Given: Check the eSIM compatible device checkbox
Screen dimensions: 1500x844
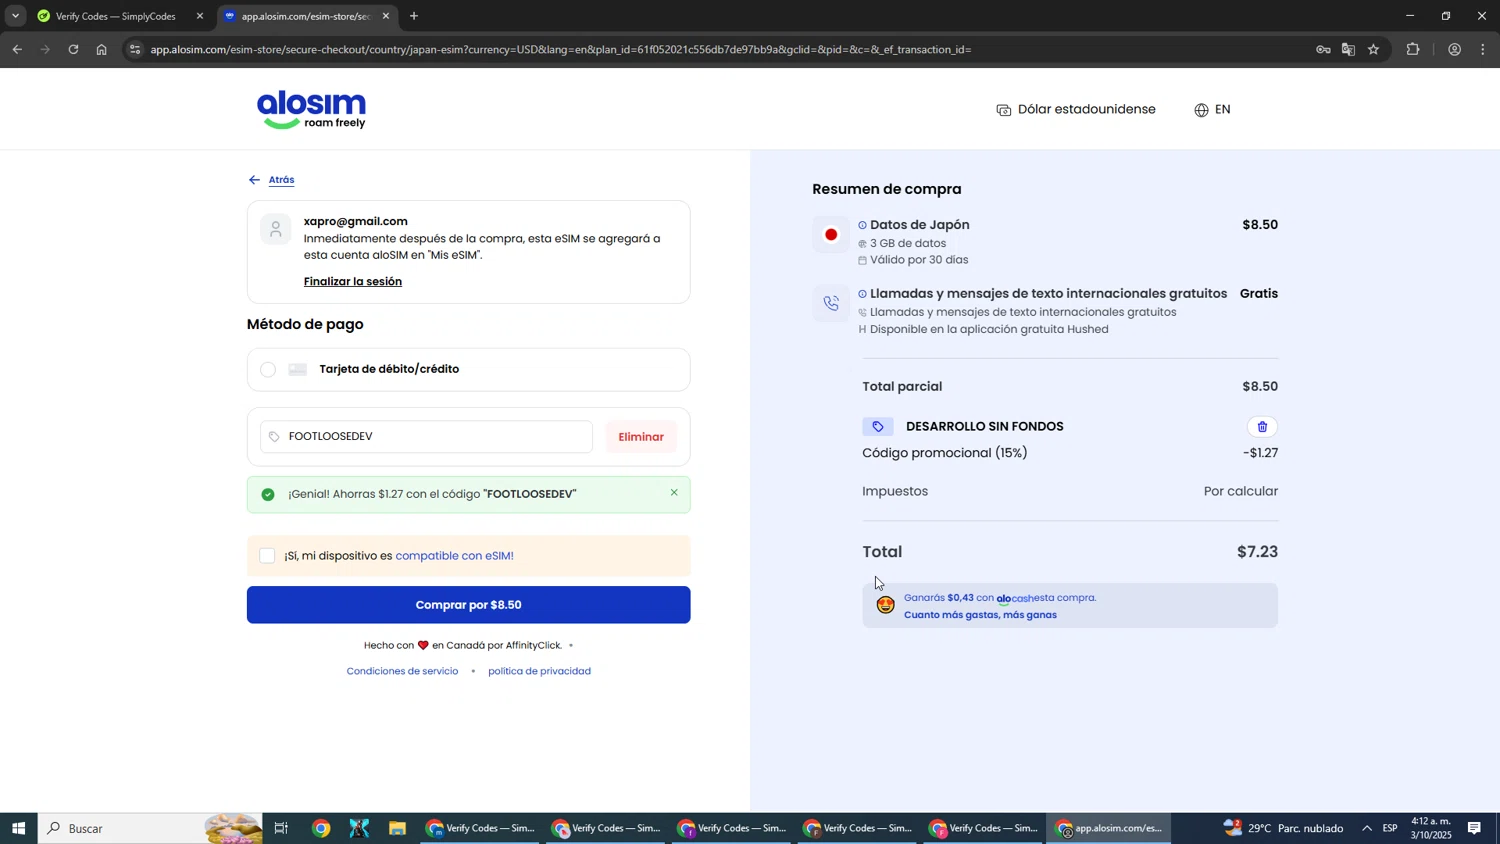Looking at the screenshot, I should [267, 556].
